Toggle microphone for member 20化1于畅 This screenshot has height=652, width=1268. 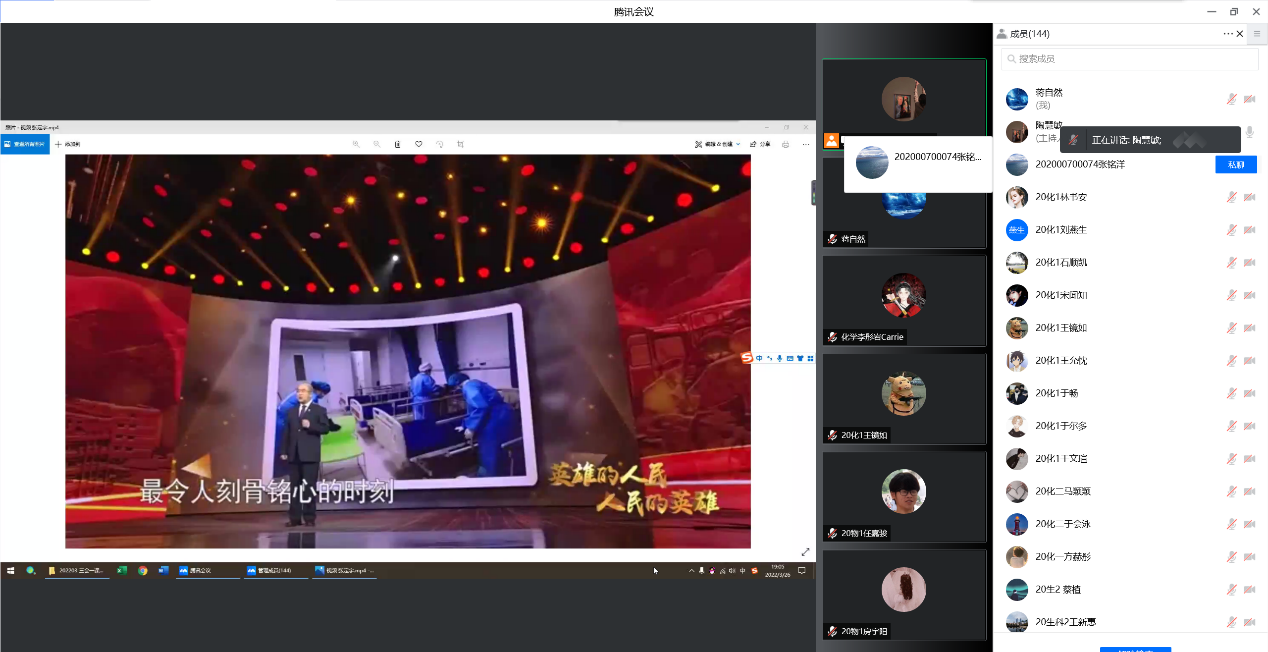pyautogui.click(x=1232, y=393)
